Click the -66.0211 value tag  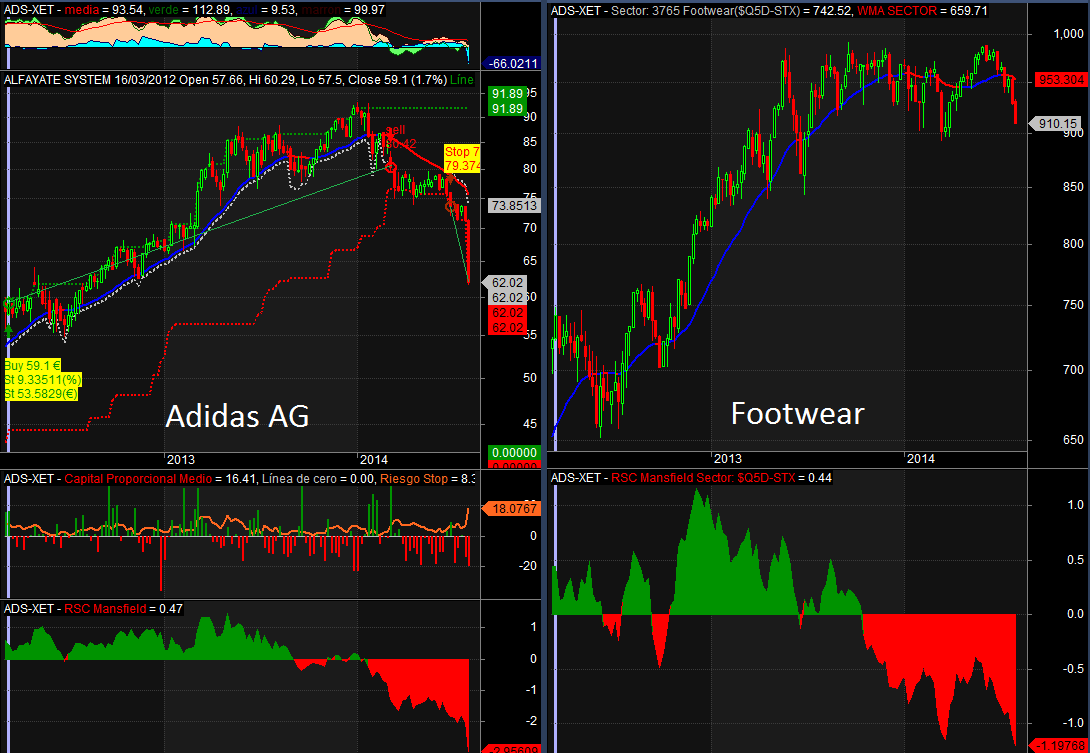pyautogui.click(x=514, y=63)
